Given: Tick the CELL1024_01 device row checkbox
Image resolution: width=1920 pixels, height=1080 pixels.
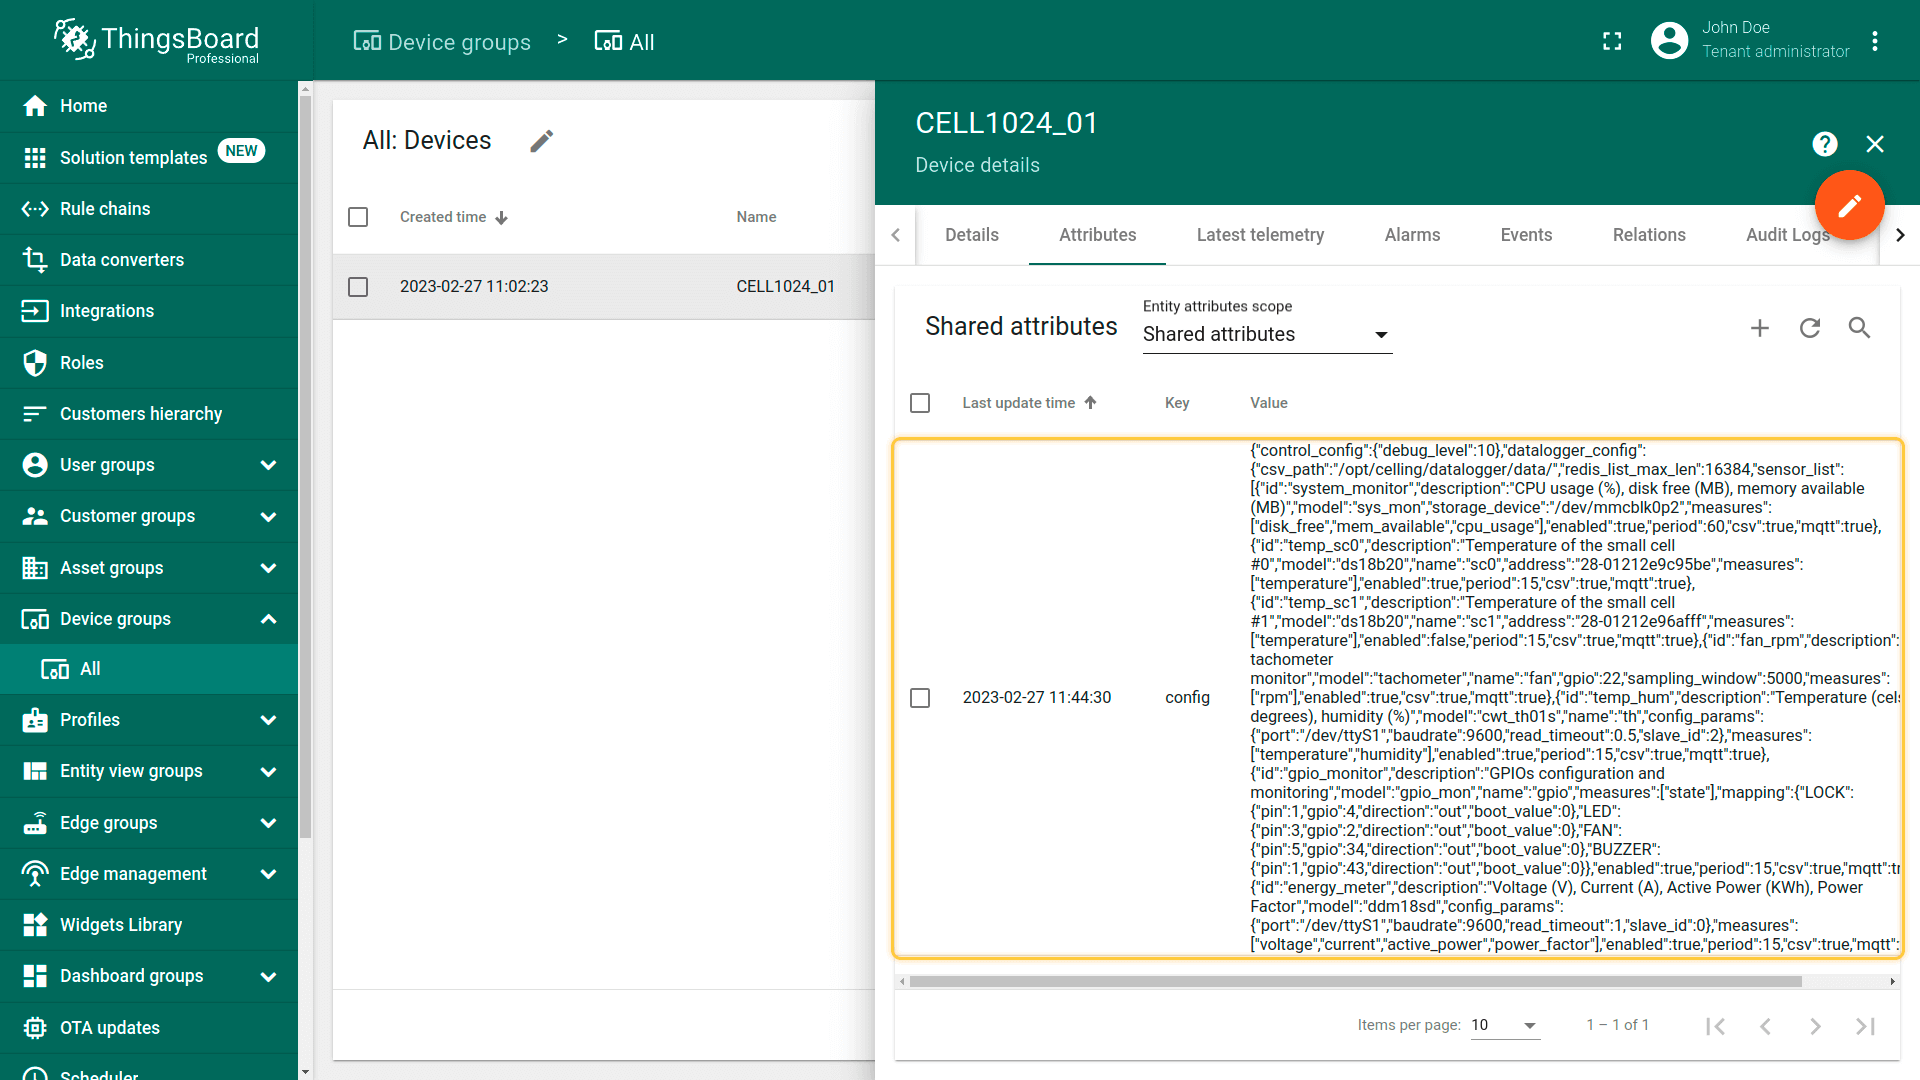Looking at the screenshot, I should tap(358, 287).
